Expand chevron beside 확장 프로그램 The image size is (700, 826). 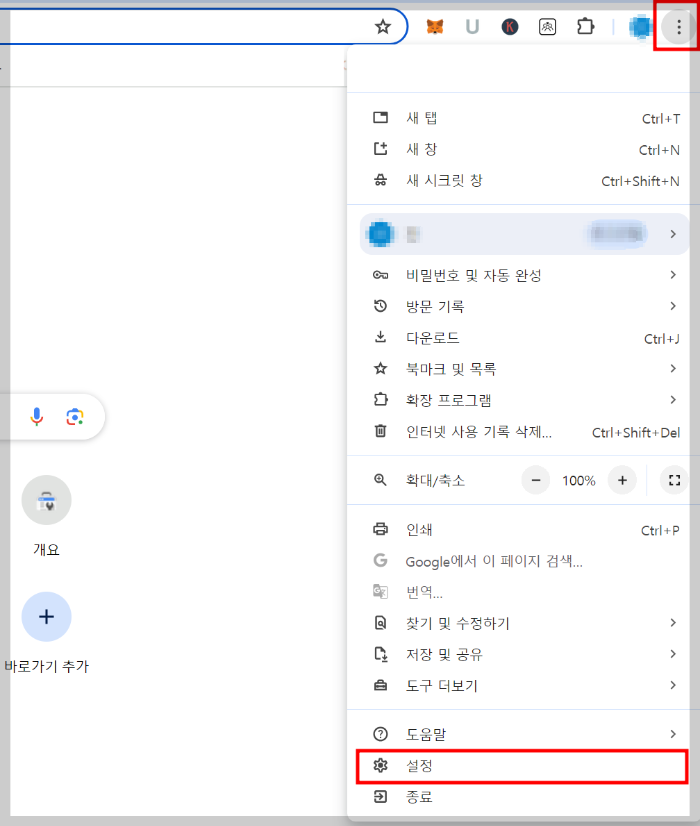point(673,400)
